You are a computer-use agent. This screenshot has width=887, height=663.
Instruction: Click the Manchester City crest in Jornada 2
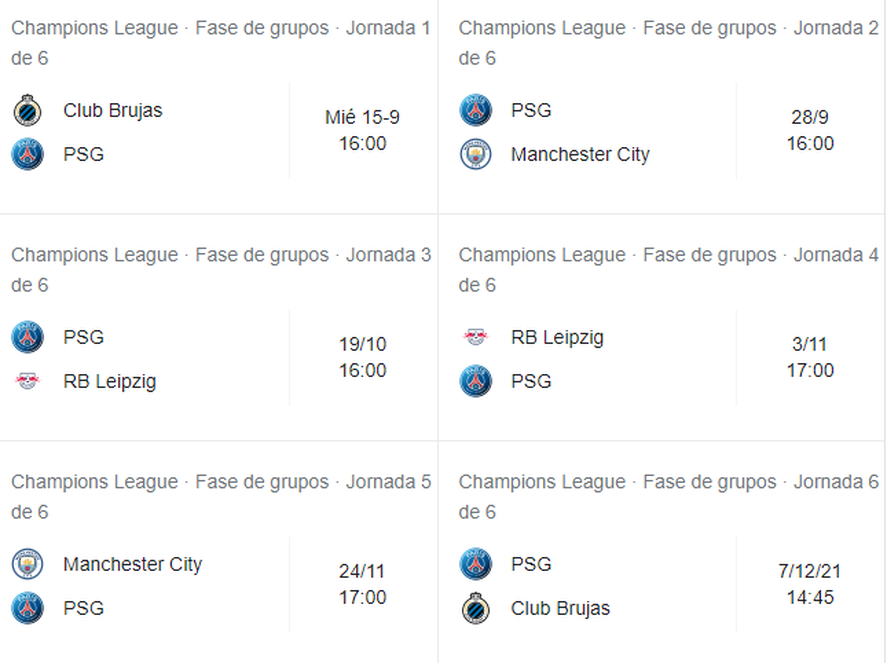click(x=476, y=155)
